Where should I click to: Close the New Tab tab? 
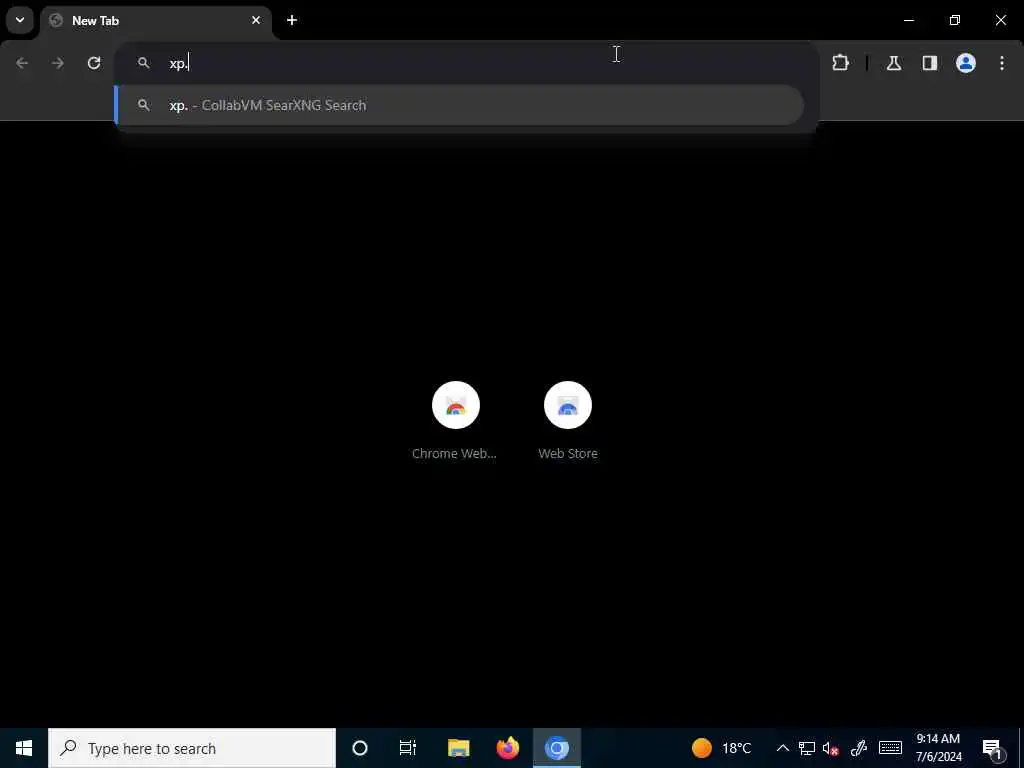point(256,20)
